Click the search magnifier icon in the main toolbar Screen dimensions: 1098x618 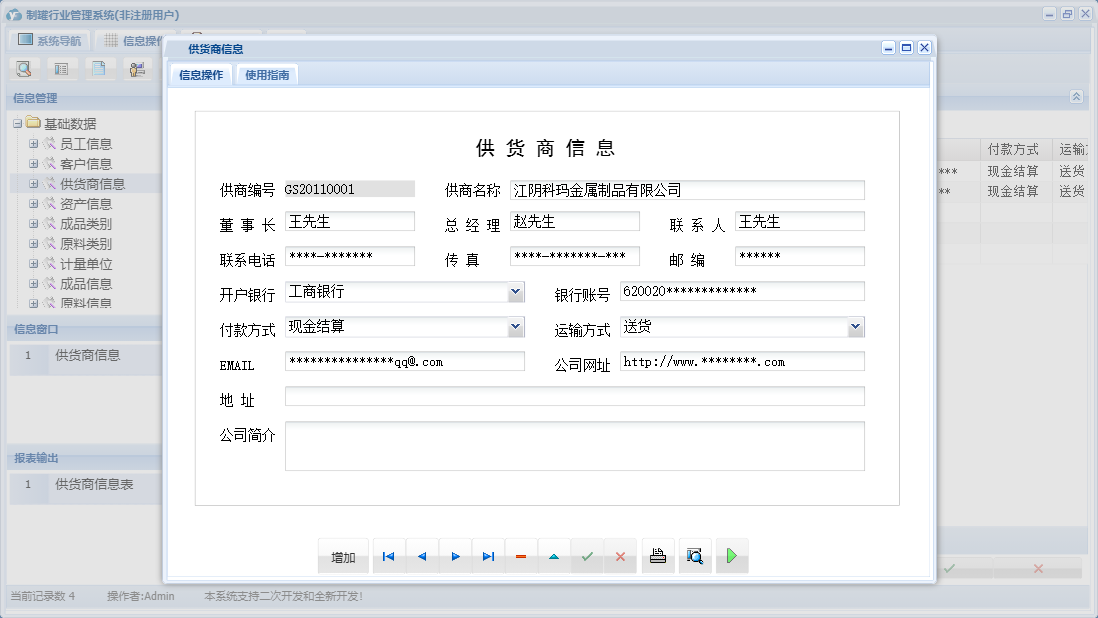coord(24,69)
